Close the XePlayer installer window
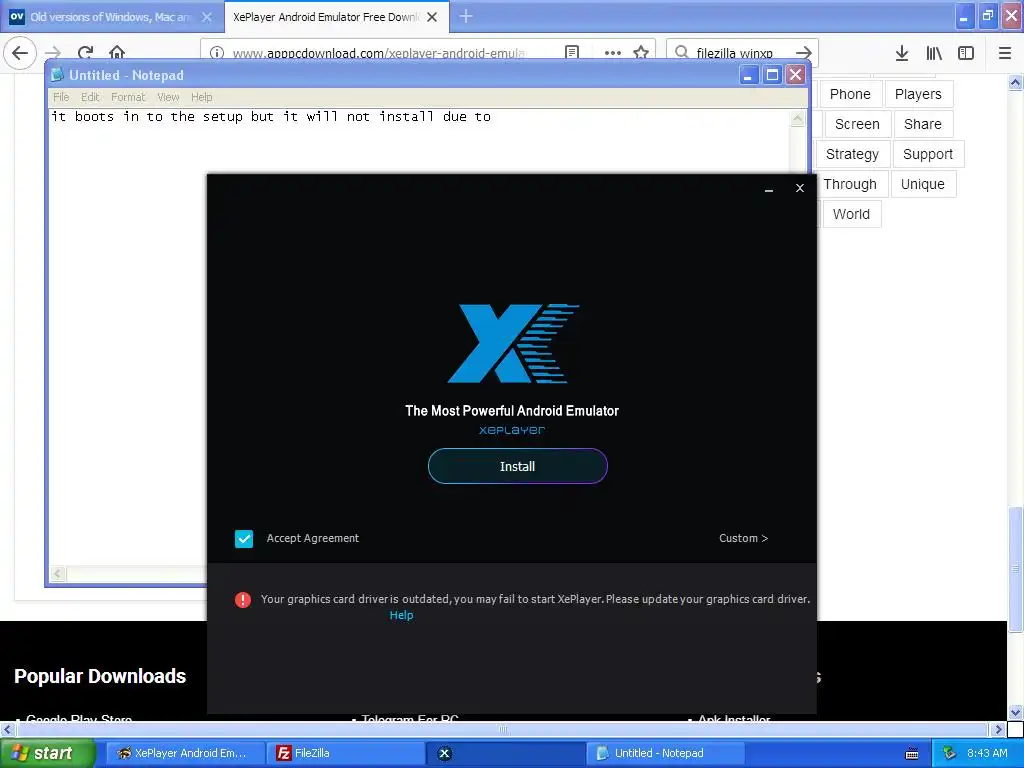The width and height of the screenshot is (1024, 768). (x=799, y=188)
